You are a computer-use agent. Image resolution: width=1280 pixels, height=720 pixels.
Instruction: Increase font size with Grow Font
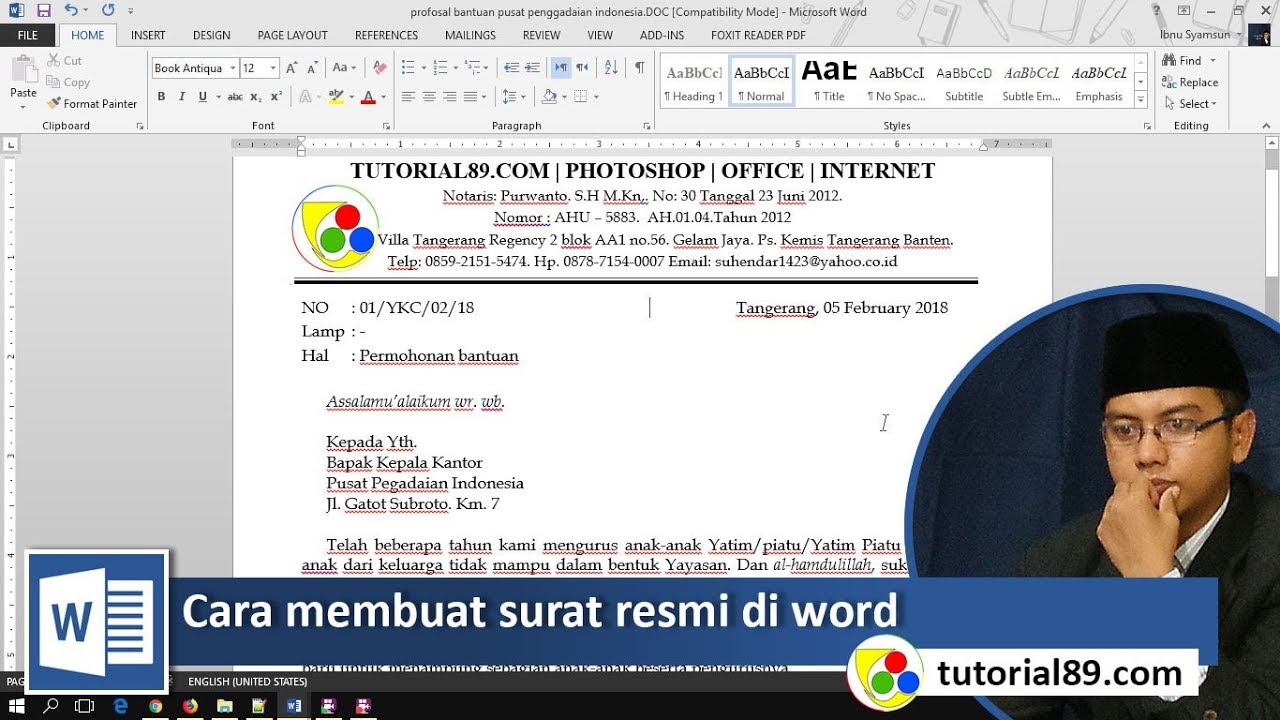(x=292, y=68)
